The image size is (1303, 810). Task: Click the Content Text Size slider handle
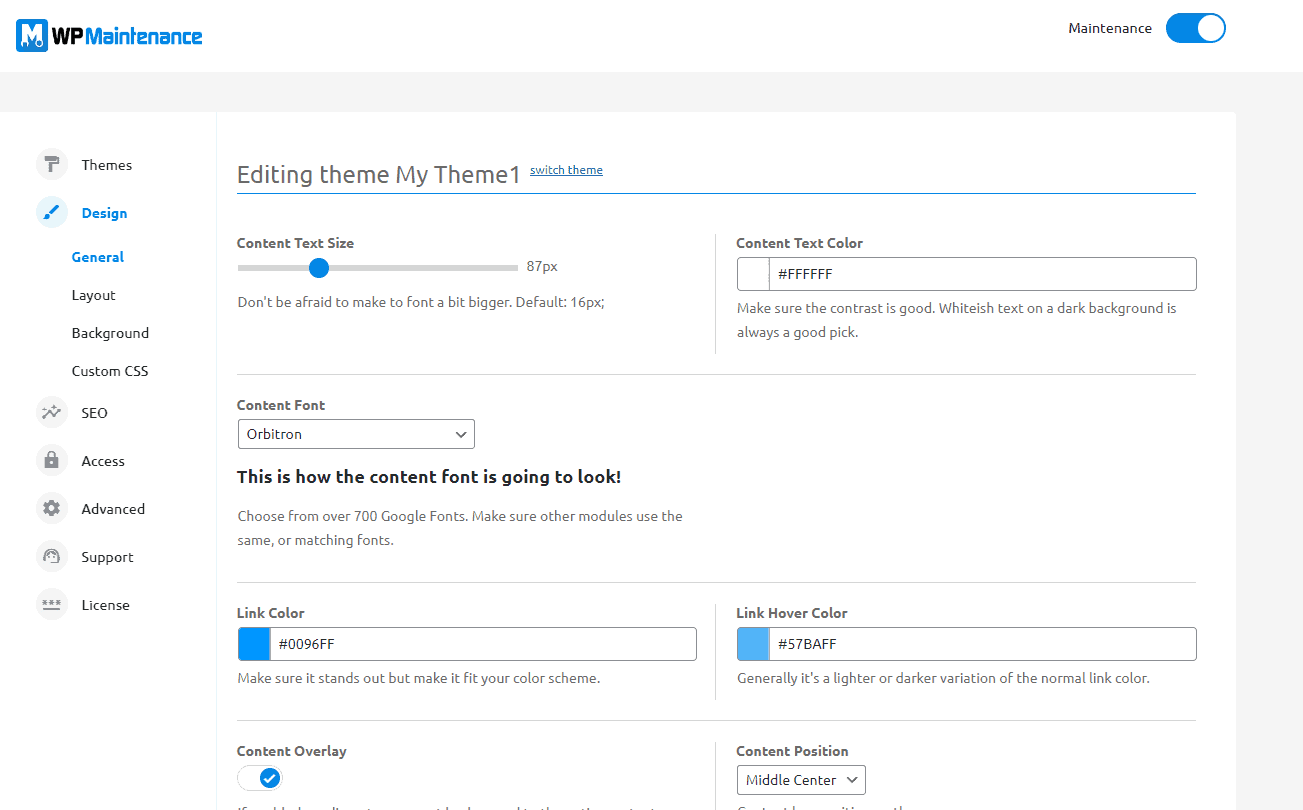click(x=319, y=268)
